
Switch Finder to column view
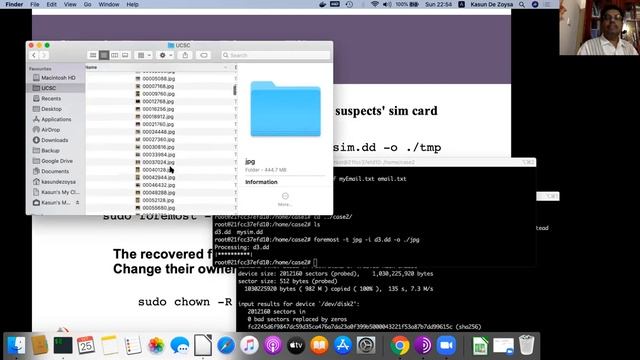tap(115, 55)
